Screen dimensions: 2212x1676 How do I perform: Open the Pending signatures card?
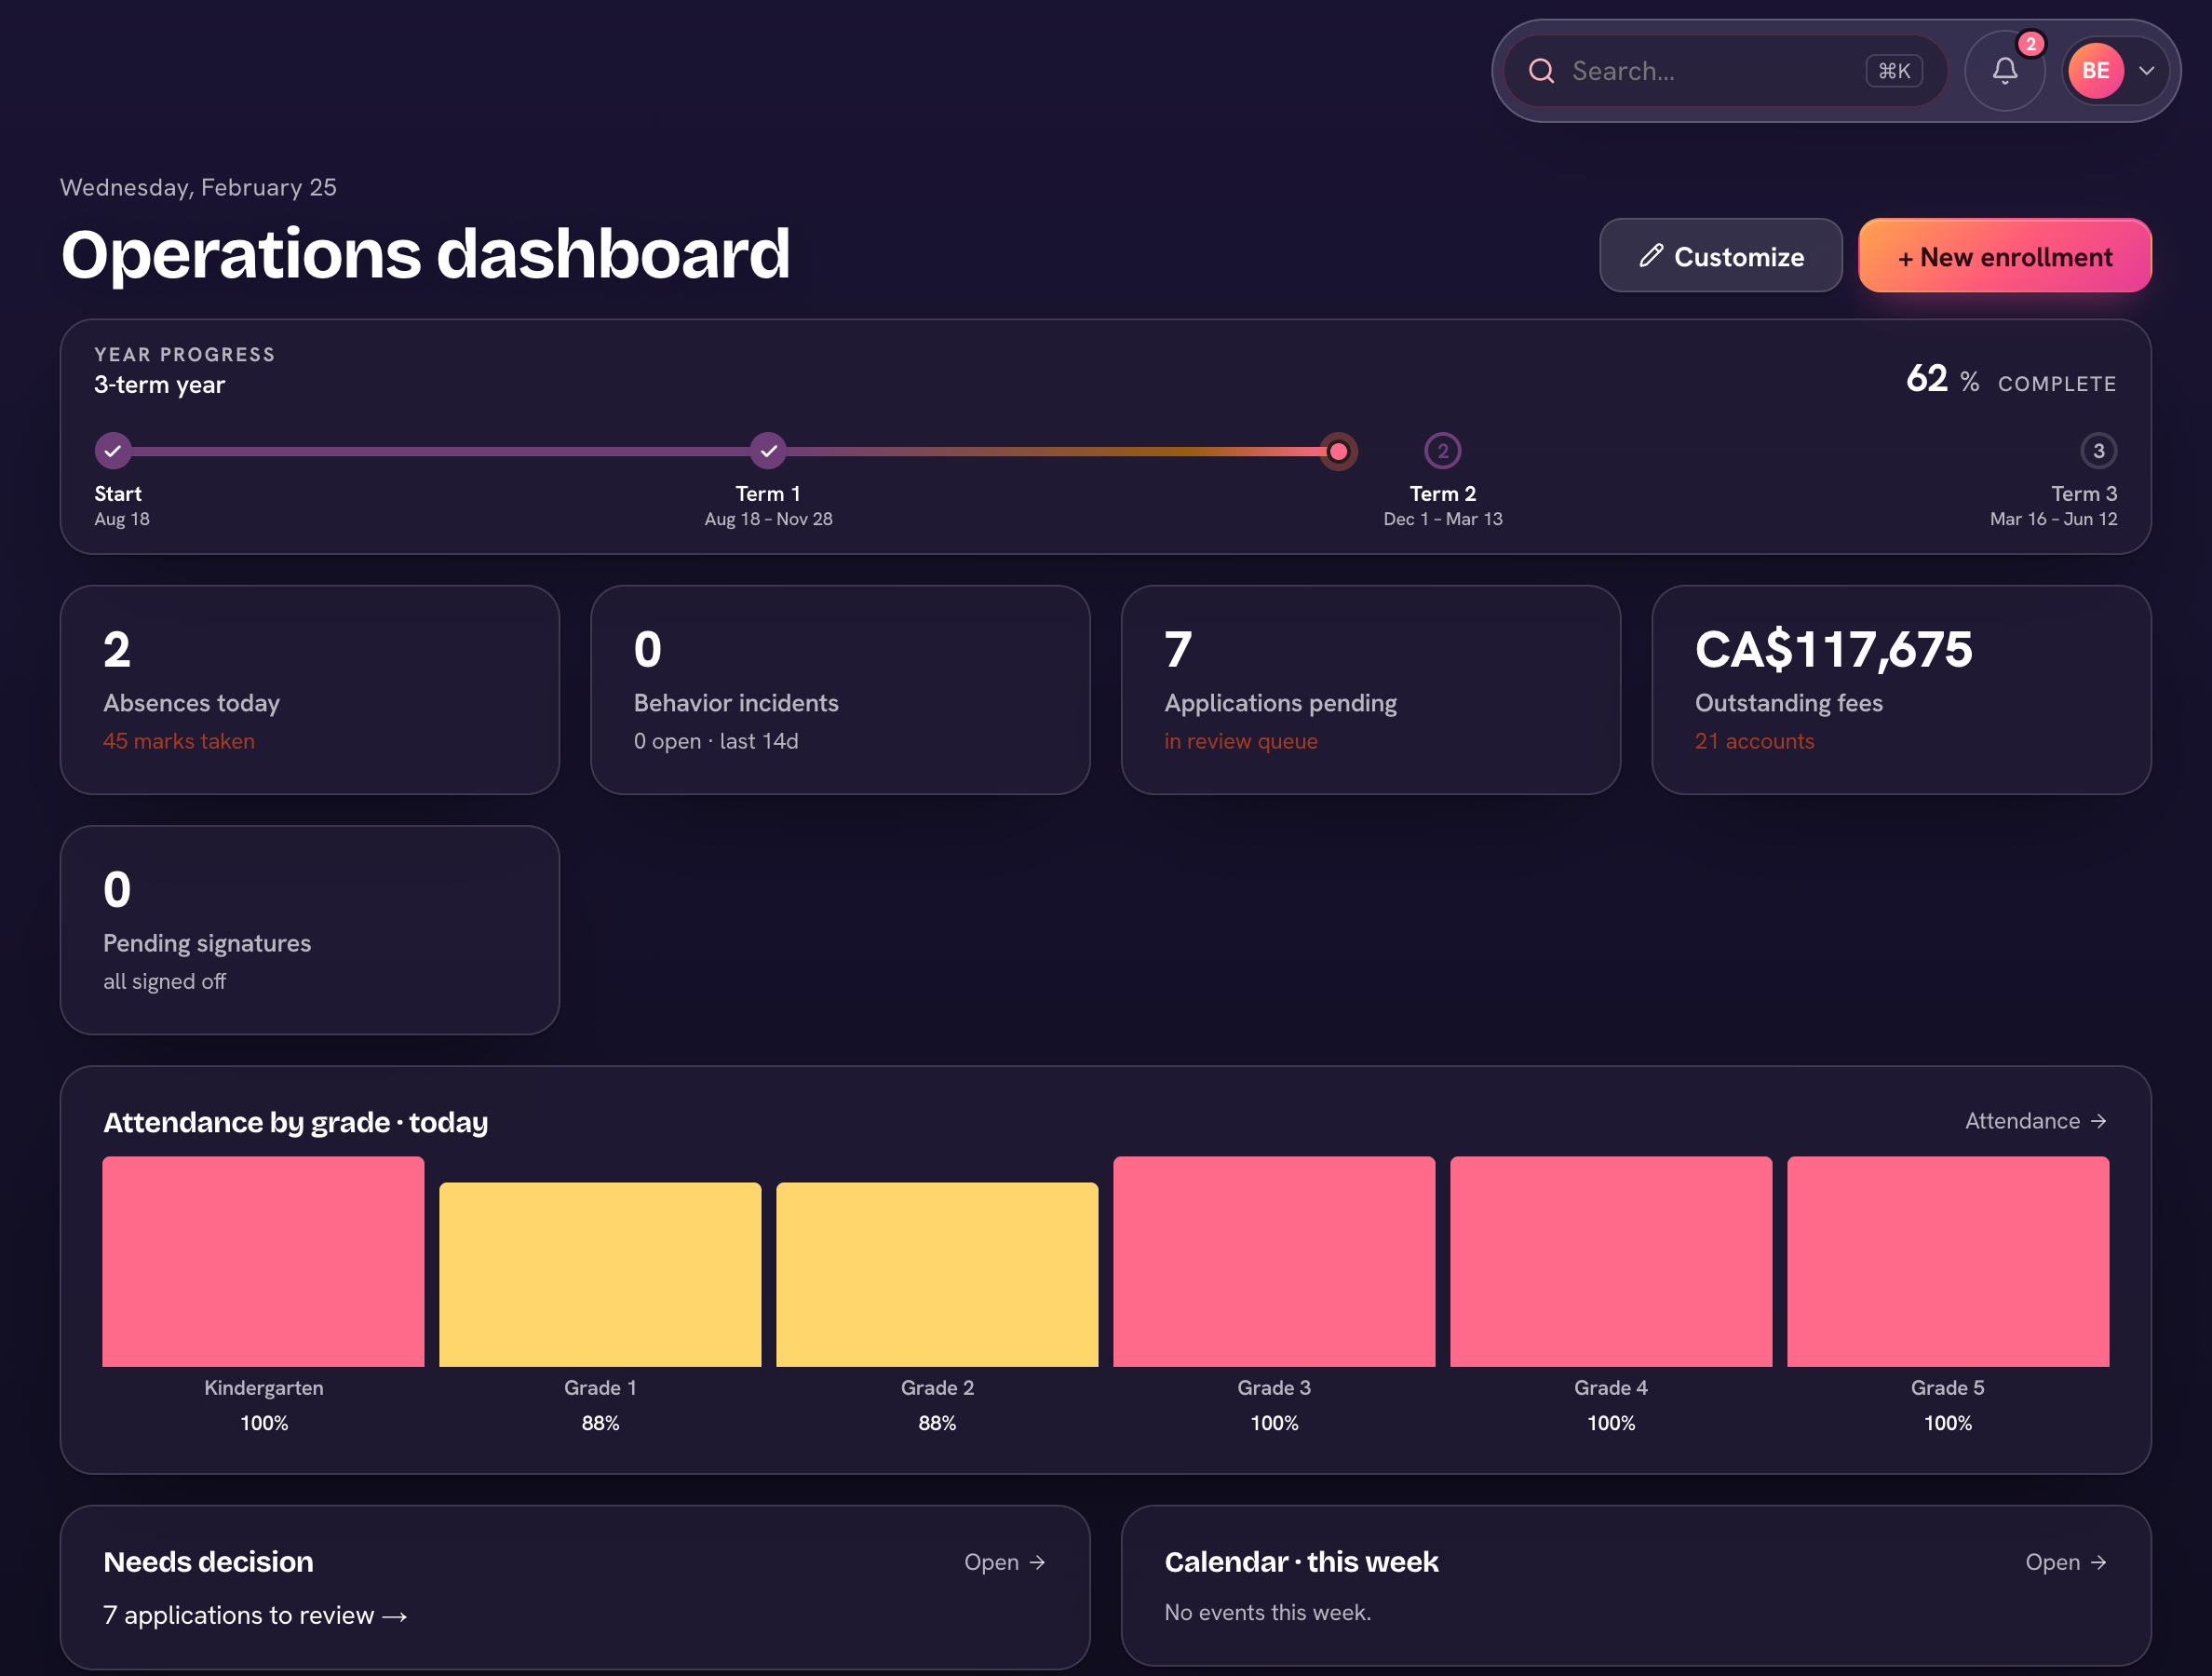310,930
